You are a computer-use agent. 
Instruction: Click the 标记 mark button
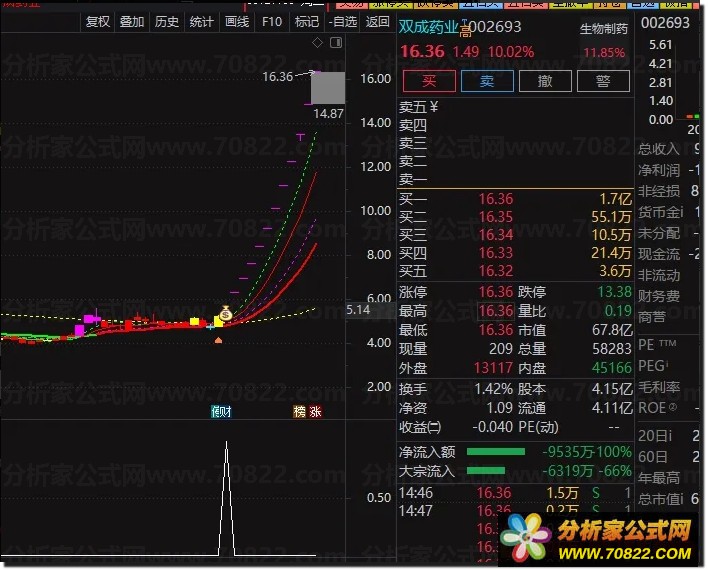click(x=307, y=22)
